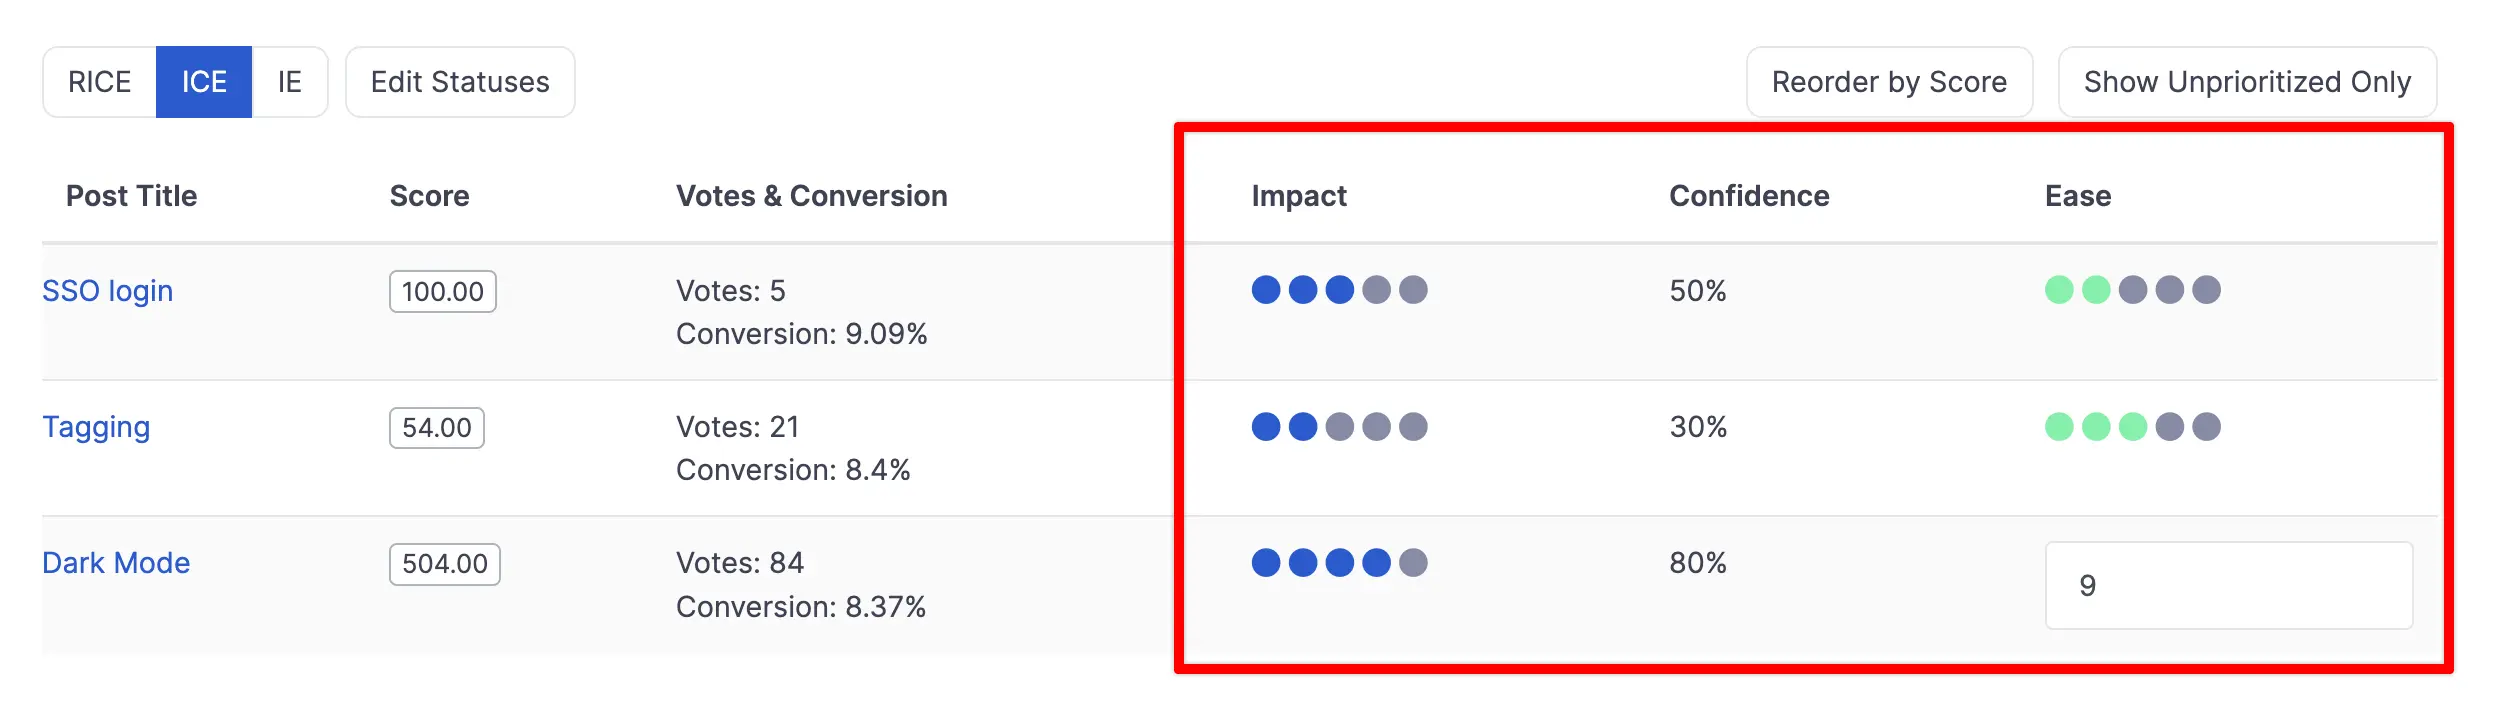
Task: Set Tagging ease to first dot
Action: pyautogui.click(x=2059, y=427)
